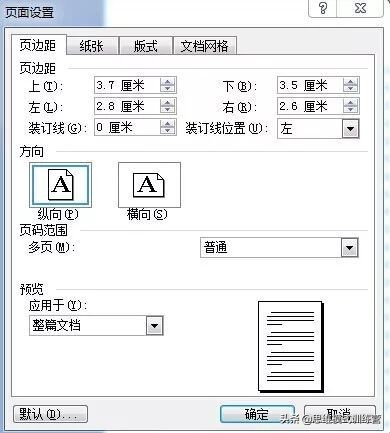Switch to the 页边距 tab

tap(38, 45)
